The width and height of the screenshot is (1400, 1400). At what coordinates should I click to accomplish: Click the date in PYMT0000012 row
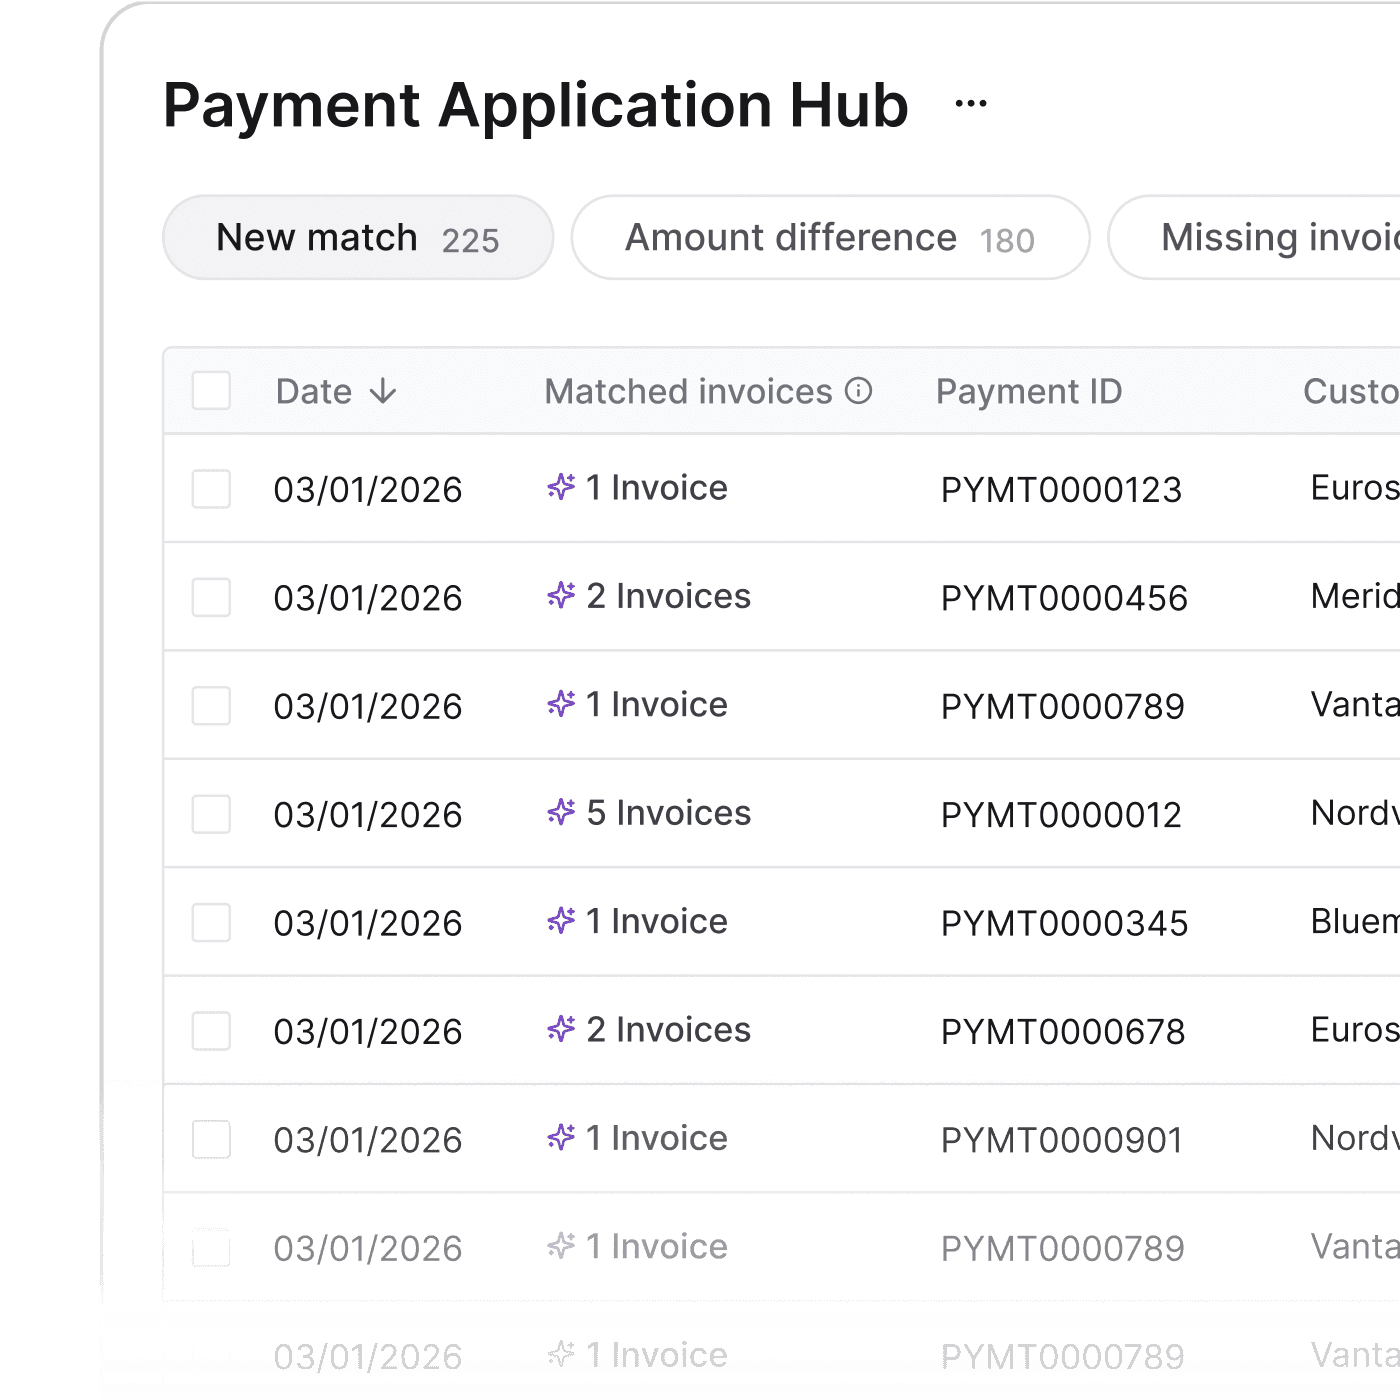[x=368, y=815]
